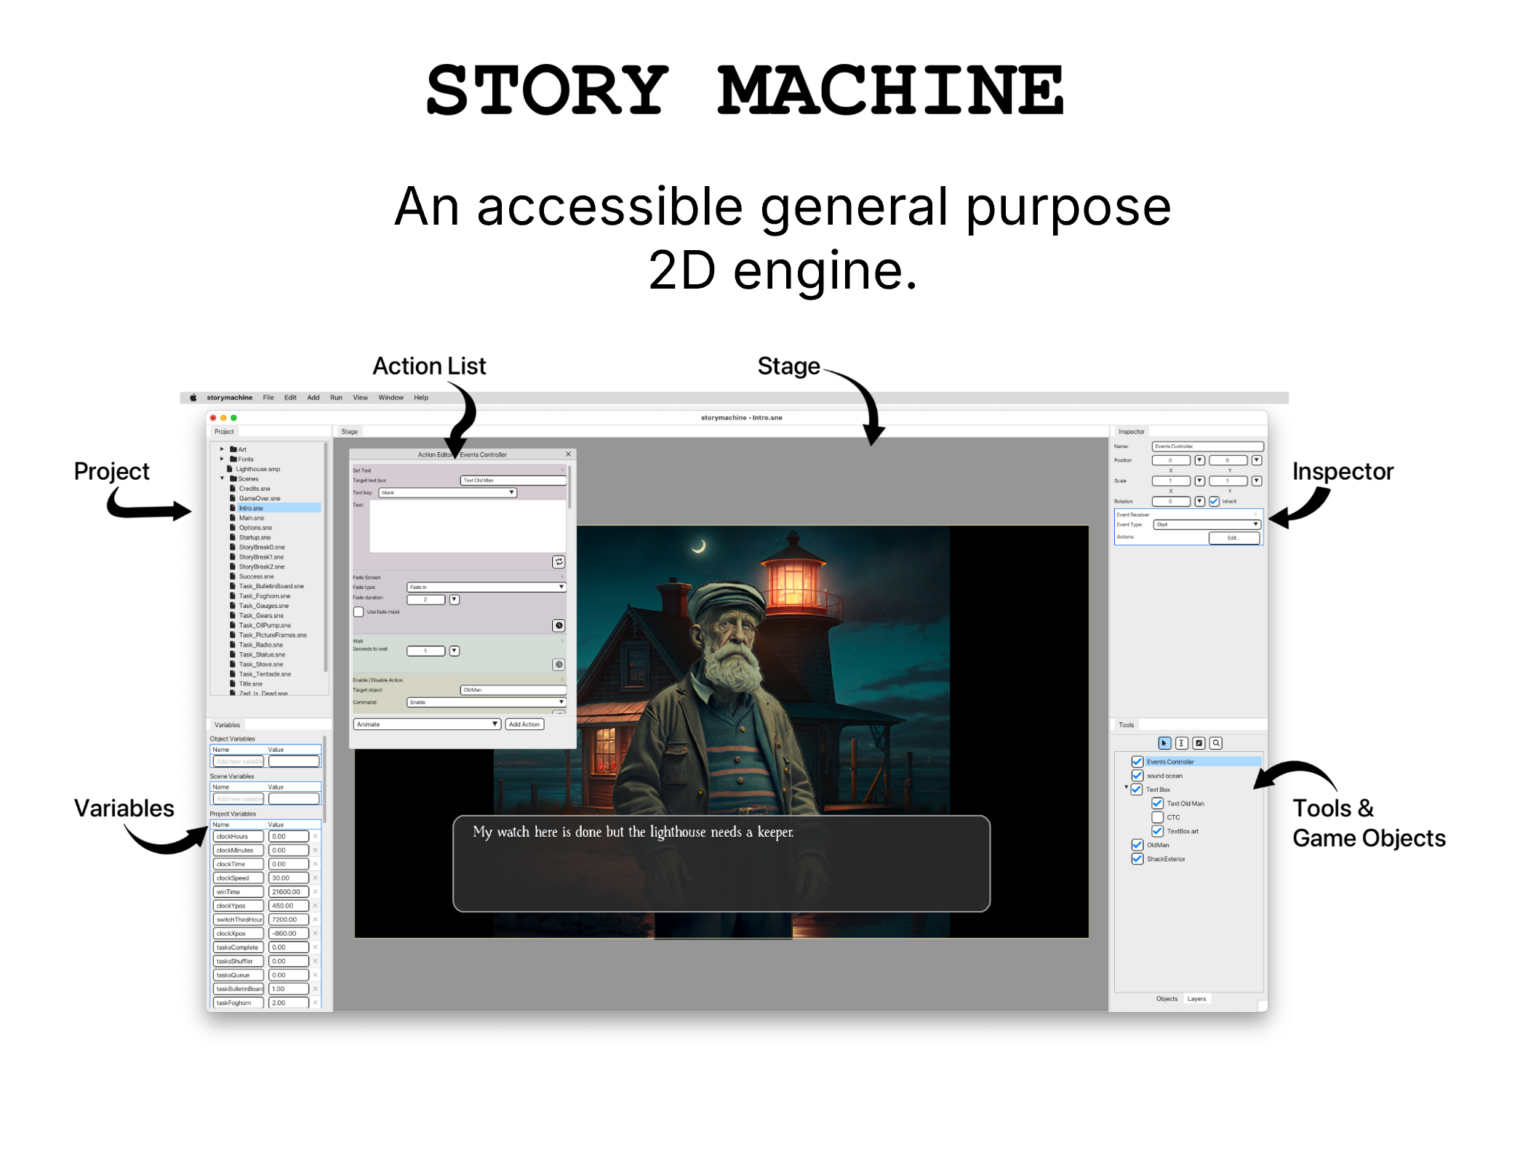Image resolution: width=1536 pixels, height=1164 pixels.
Task: Open the Window menu
Action: point(391,397)
